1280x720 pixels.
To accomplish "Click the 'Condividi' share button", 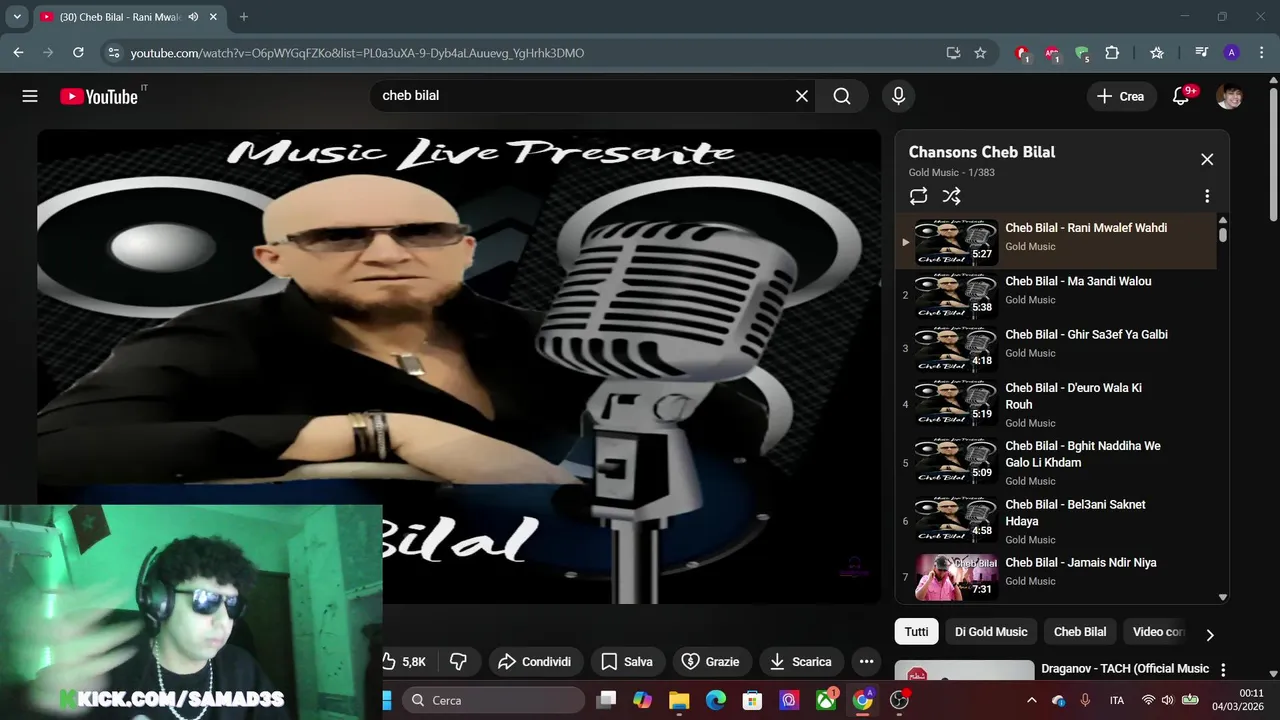I will pos(535,661).
